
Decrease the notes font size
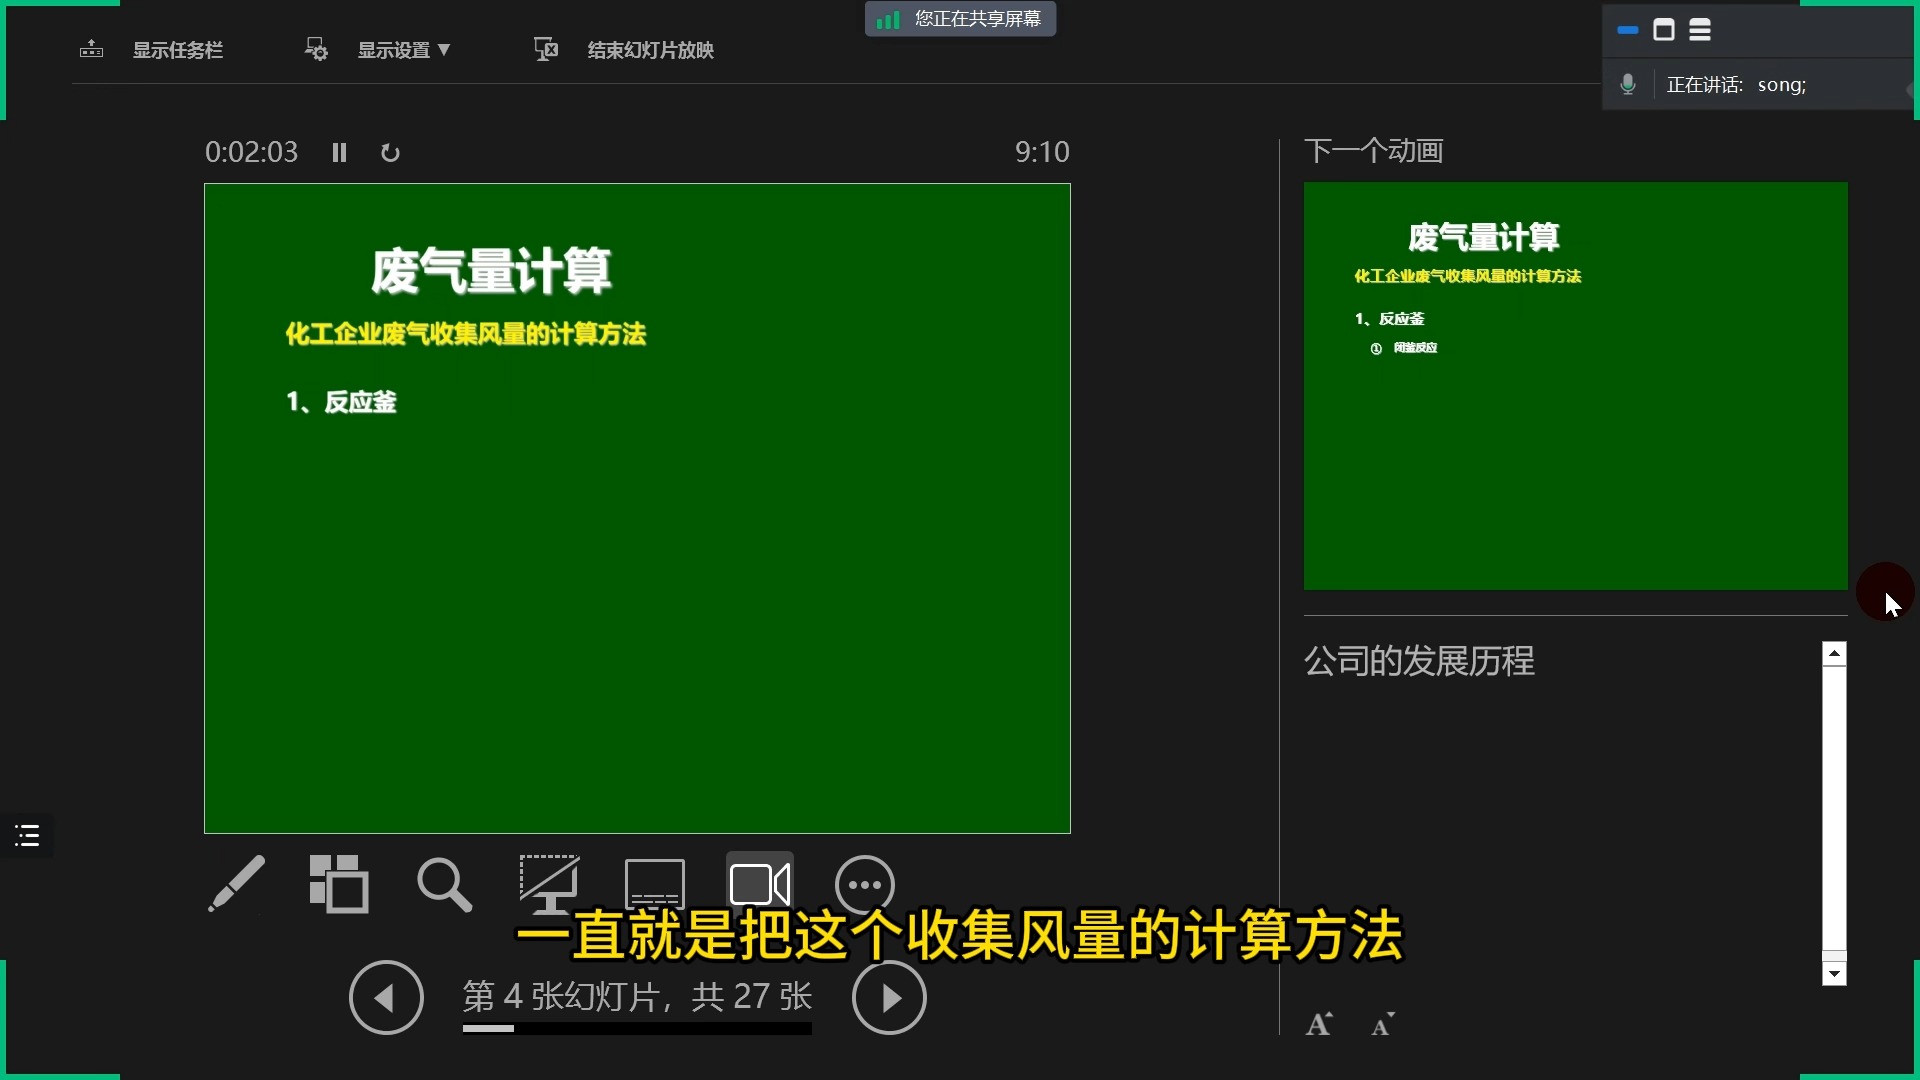click(x=1382, y=1024)
